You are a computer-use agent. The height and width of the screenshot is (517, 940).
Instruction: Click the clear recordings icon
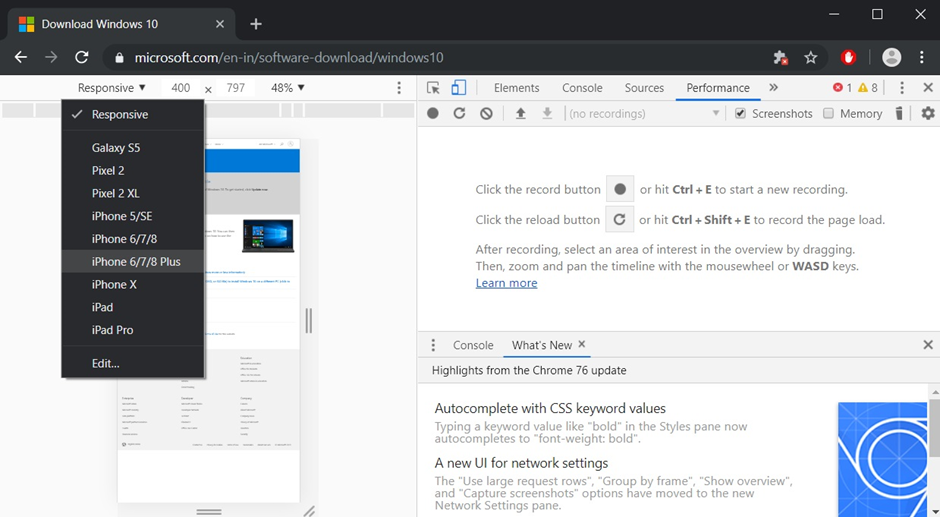(x=486, y=114)
